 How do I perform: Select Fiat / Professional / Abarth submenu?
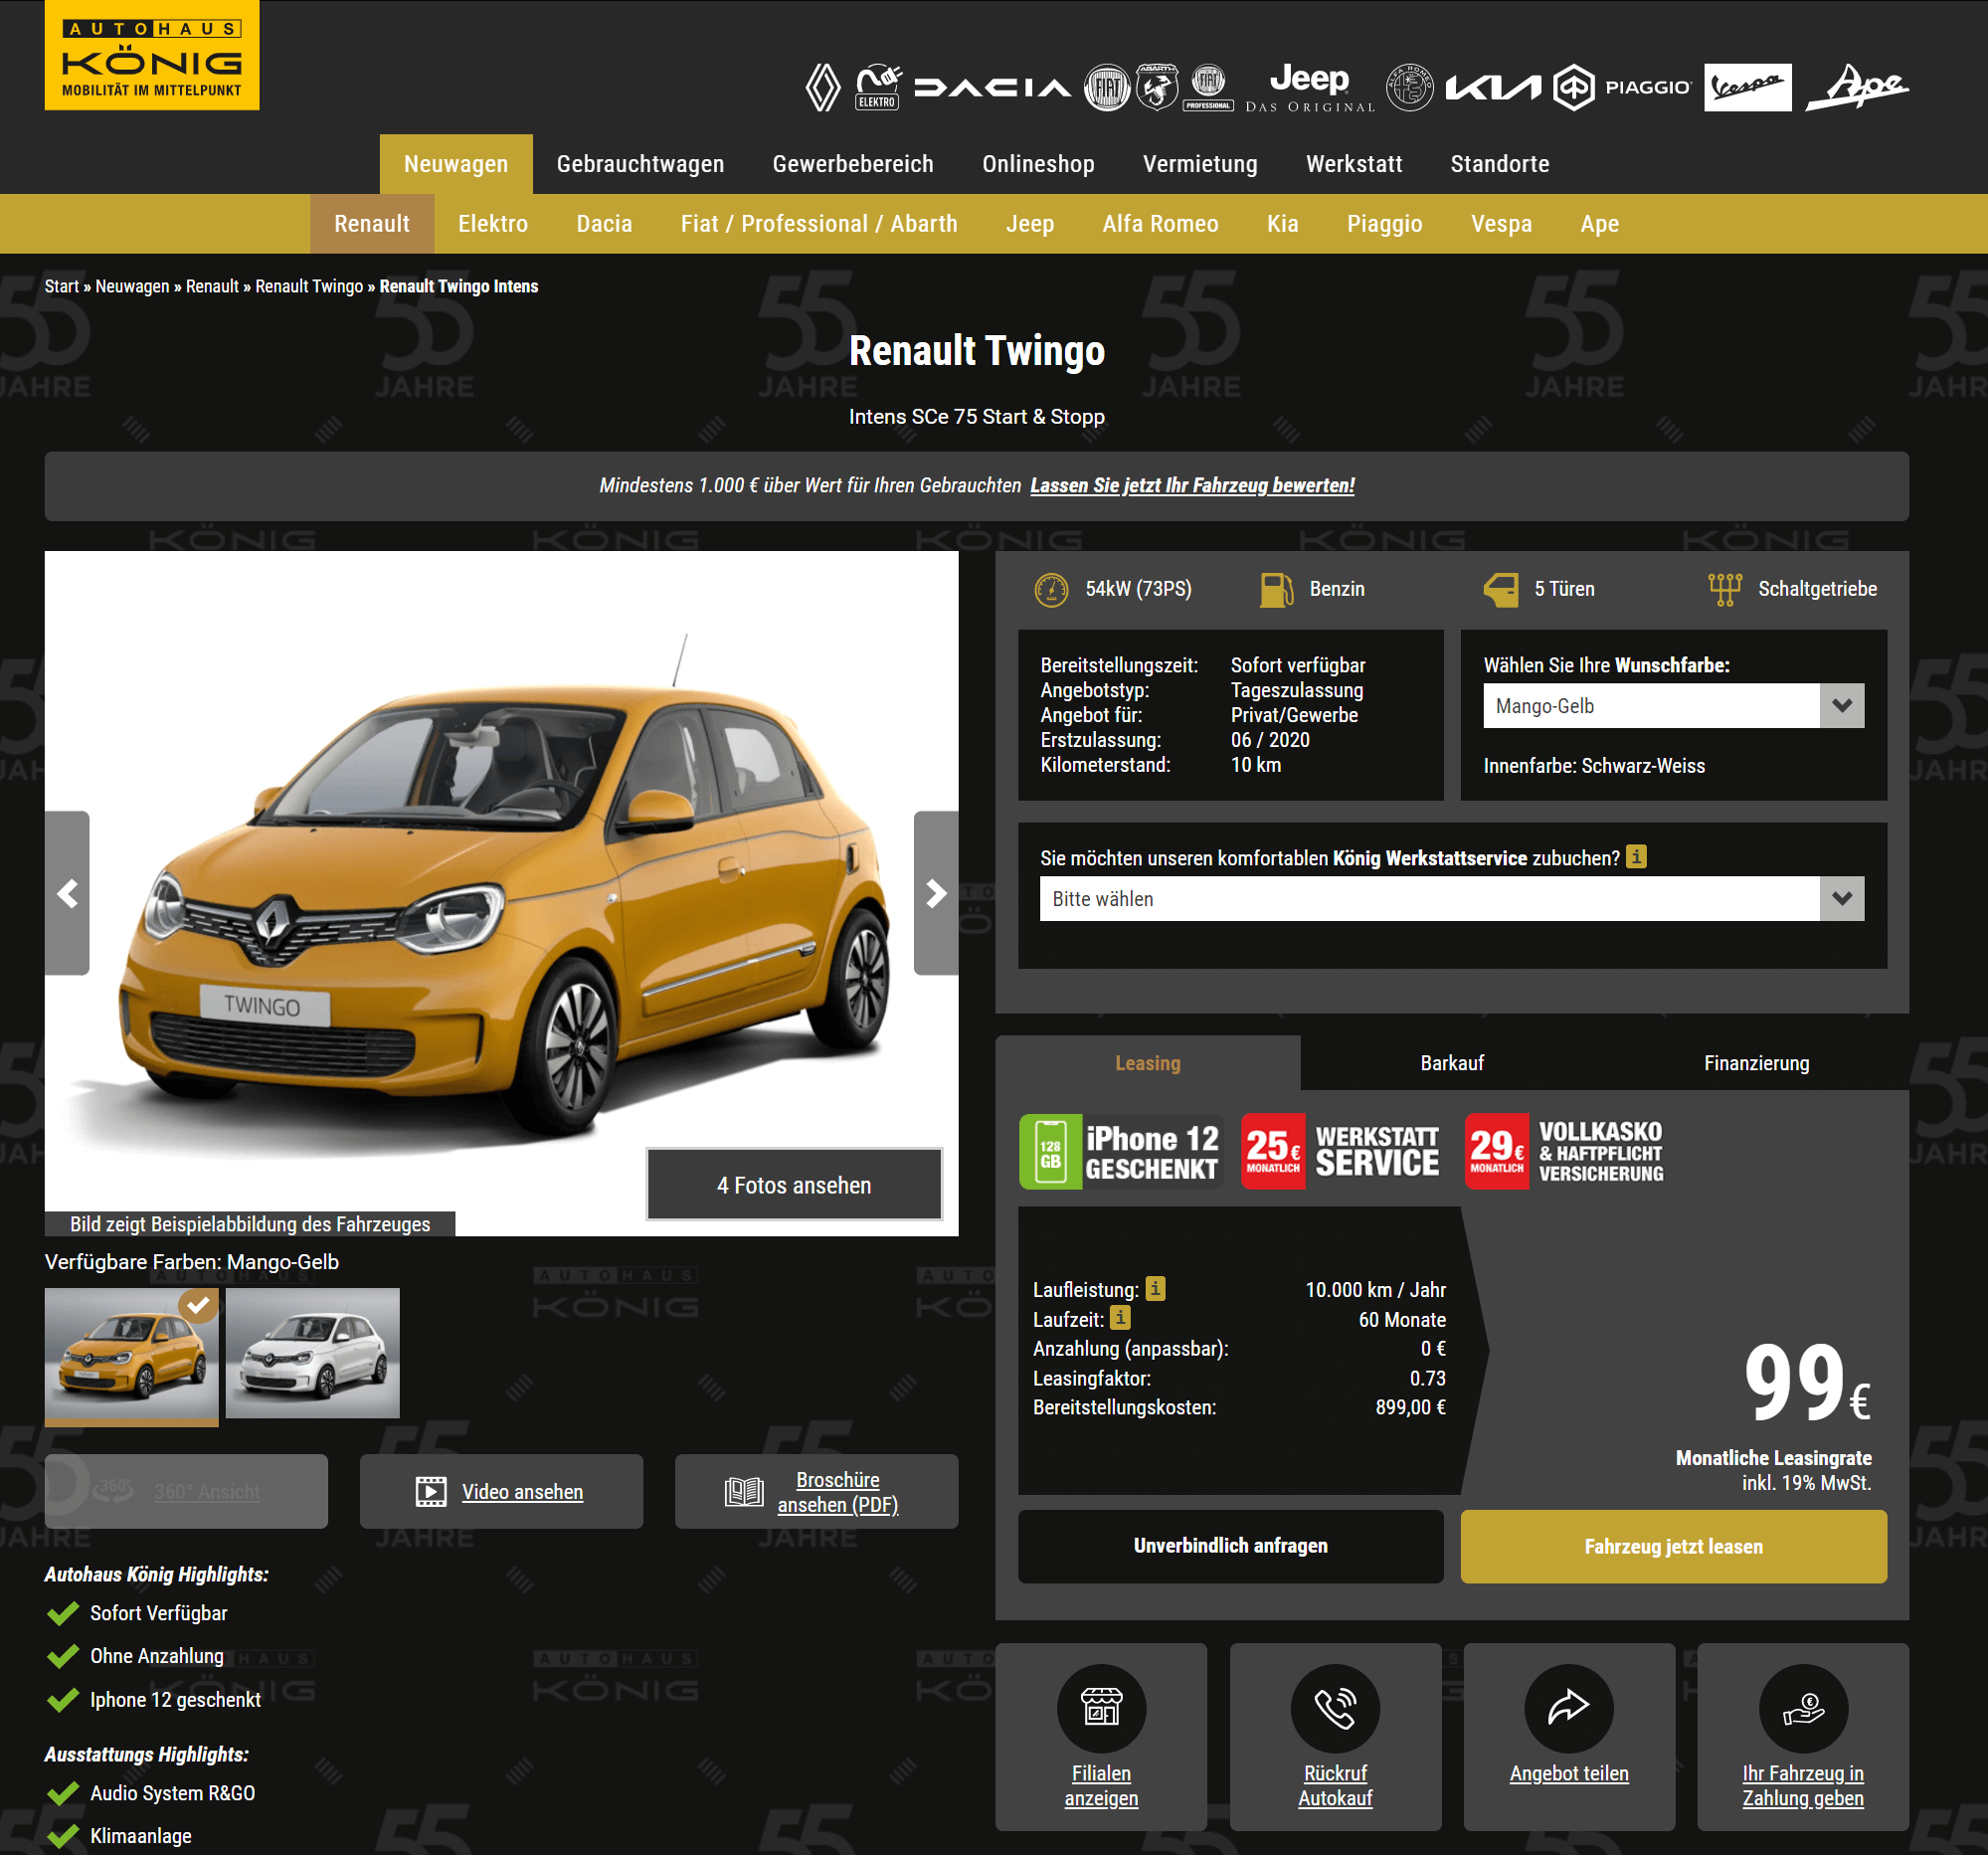pyautogui.click(x=819, y=224)
